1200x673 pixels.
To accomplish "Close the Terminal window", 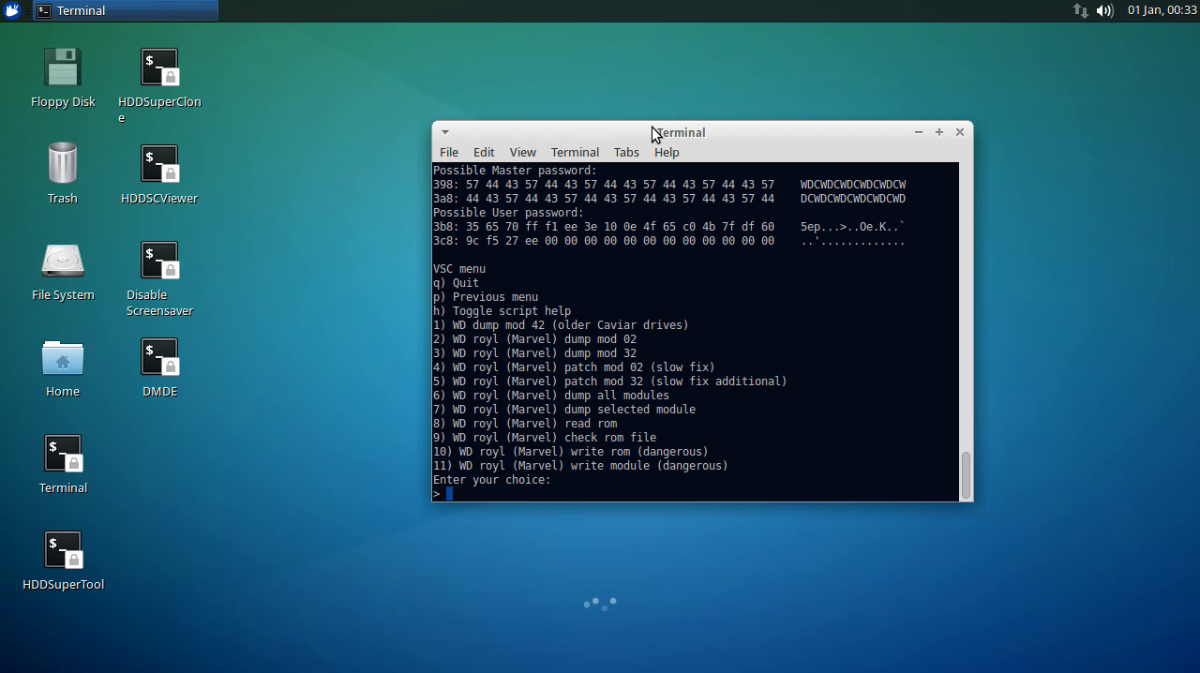I will click(x=960, y=132).
